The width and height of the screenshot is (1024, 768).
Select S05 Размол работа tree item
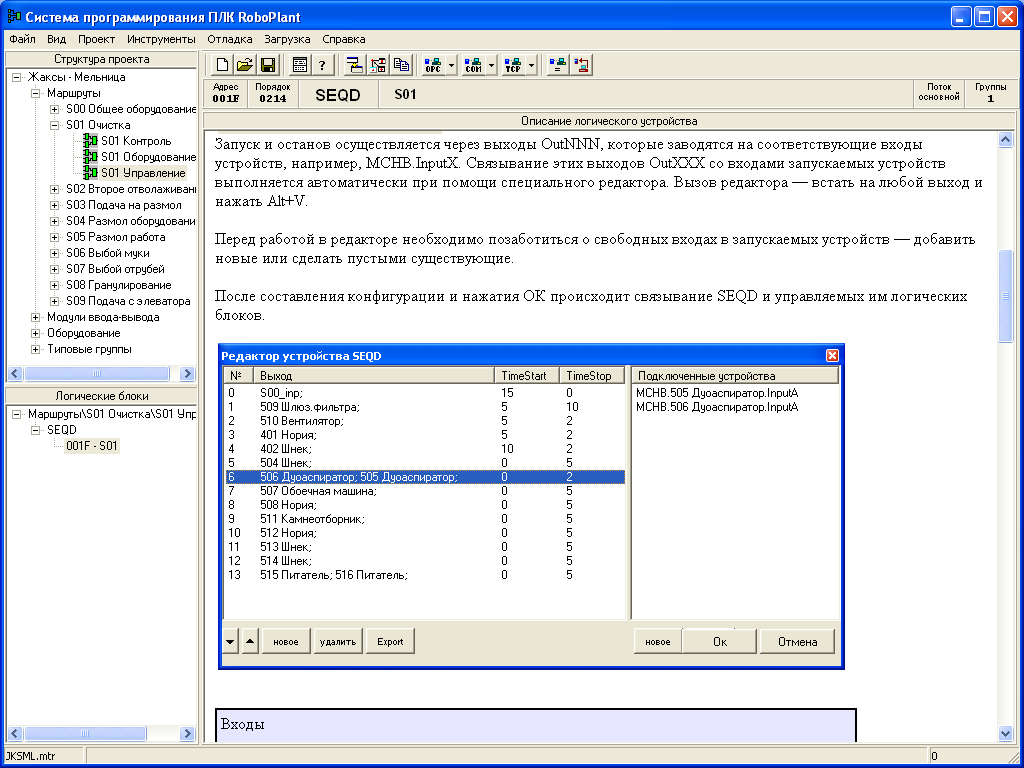[x=115, y=237]
